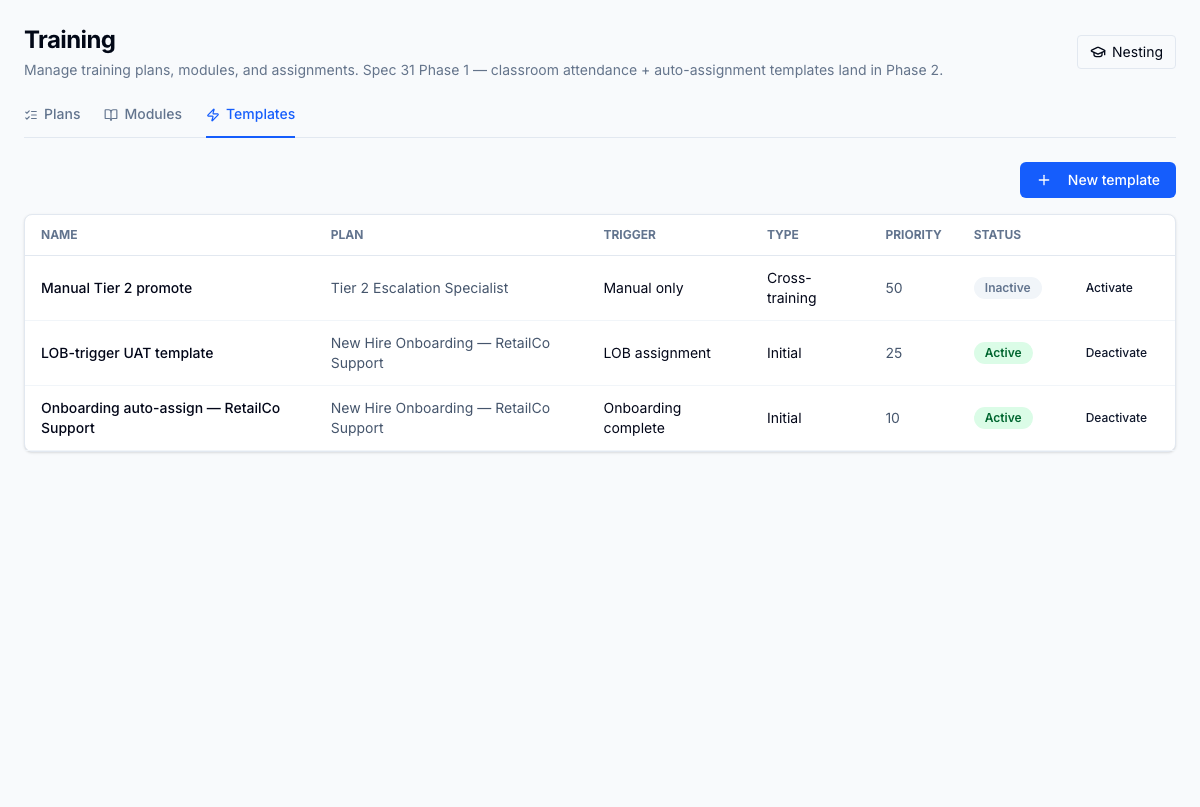Click the priority value 25

pyautogui.click(x=893, y=353)
